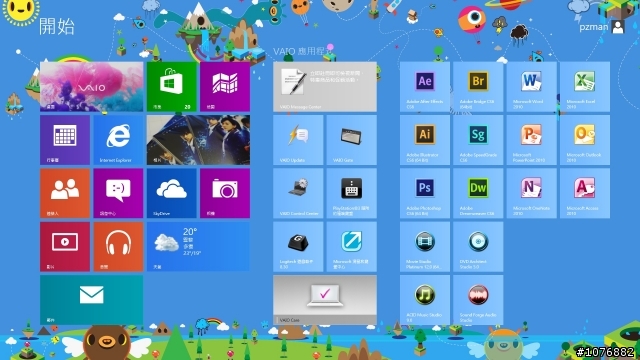
Task: Open the Video tile
Action: click(65, 247)
